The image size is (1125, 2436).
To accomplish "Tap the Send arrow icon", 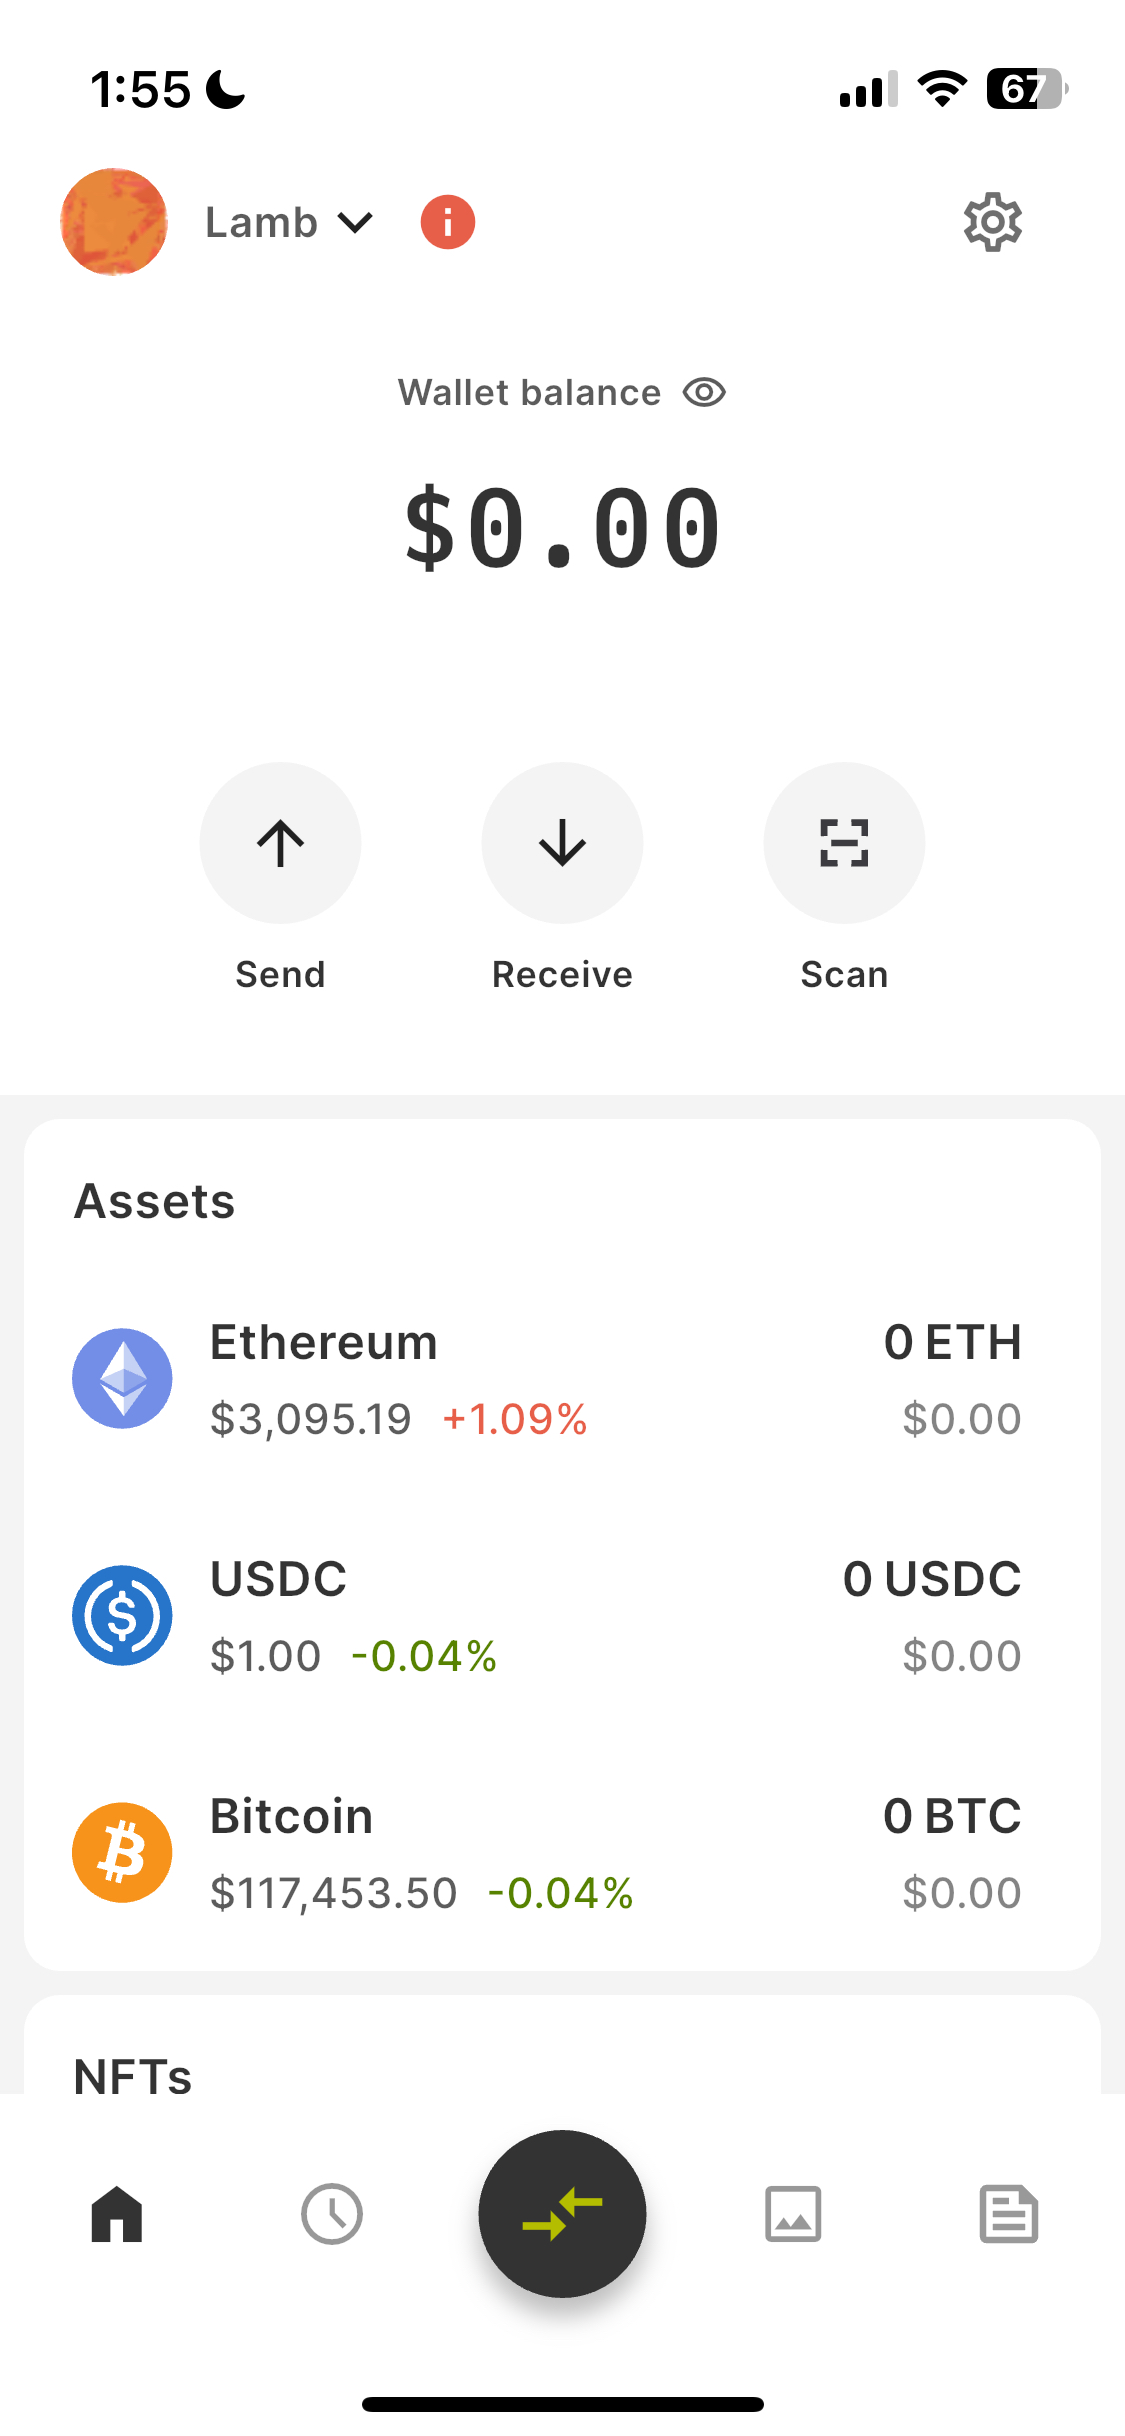I will coord(280,843).
